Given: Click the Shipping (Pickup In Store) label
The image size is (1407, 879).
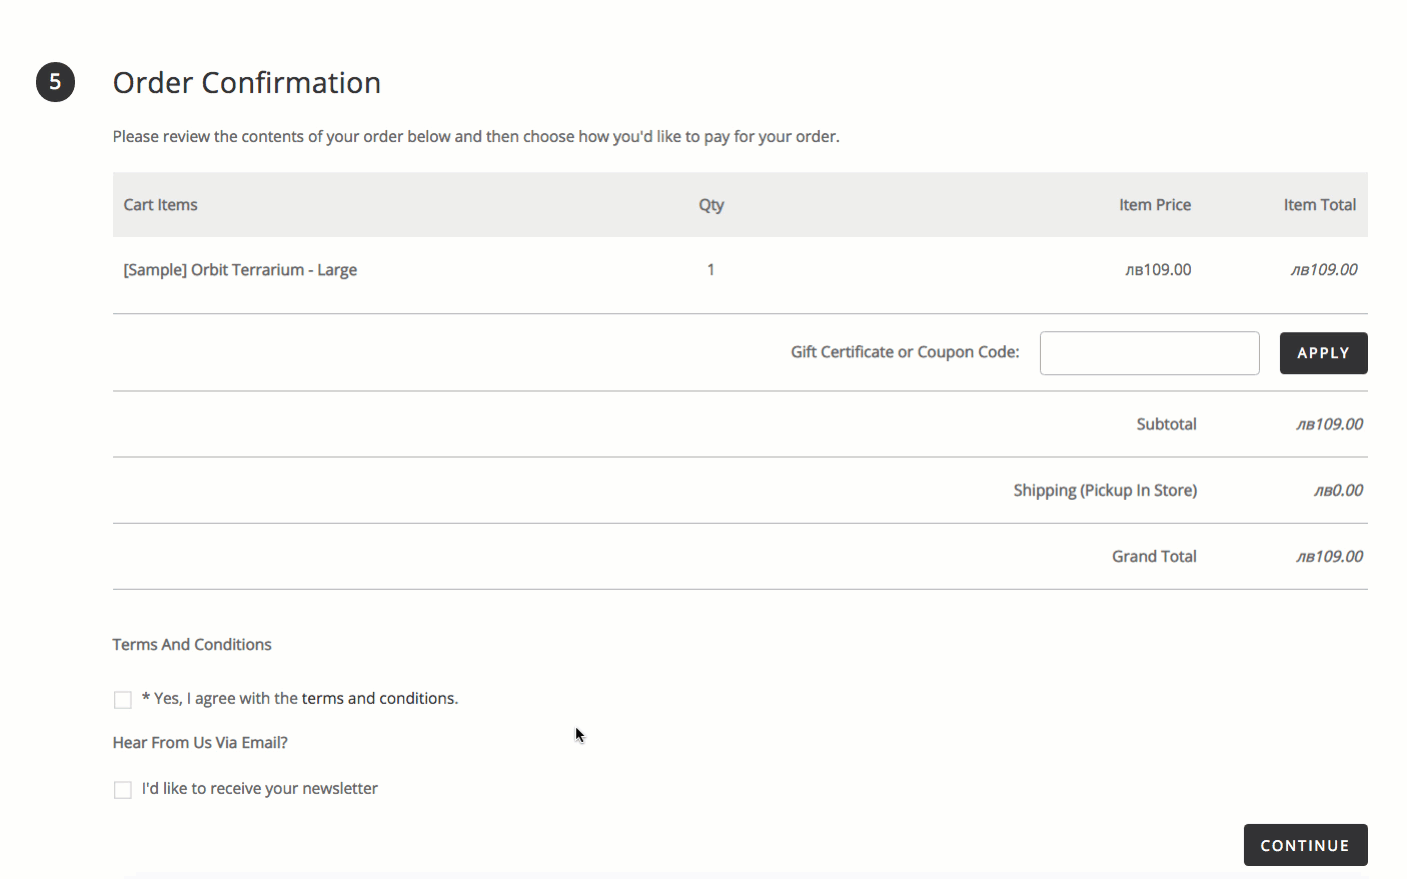Looking at the screenshot, I should [x=1105, y=490].
